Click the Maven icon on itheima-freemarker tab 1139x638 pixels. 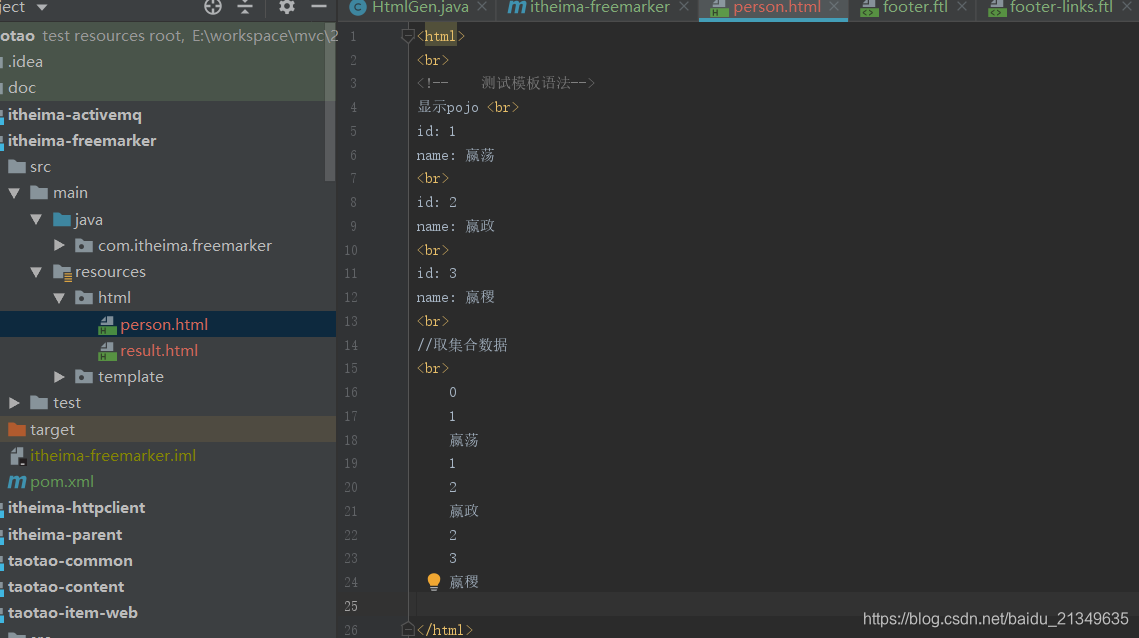coord(516,7)
